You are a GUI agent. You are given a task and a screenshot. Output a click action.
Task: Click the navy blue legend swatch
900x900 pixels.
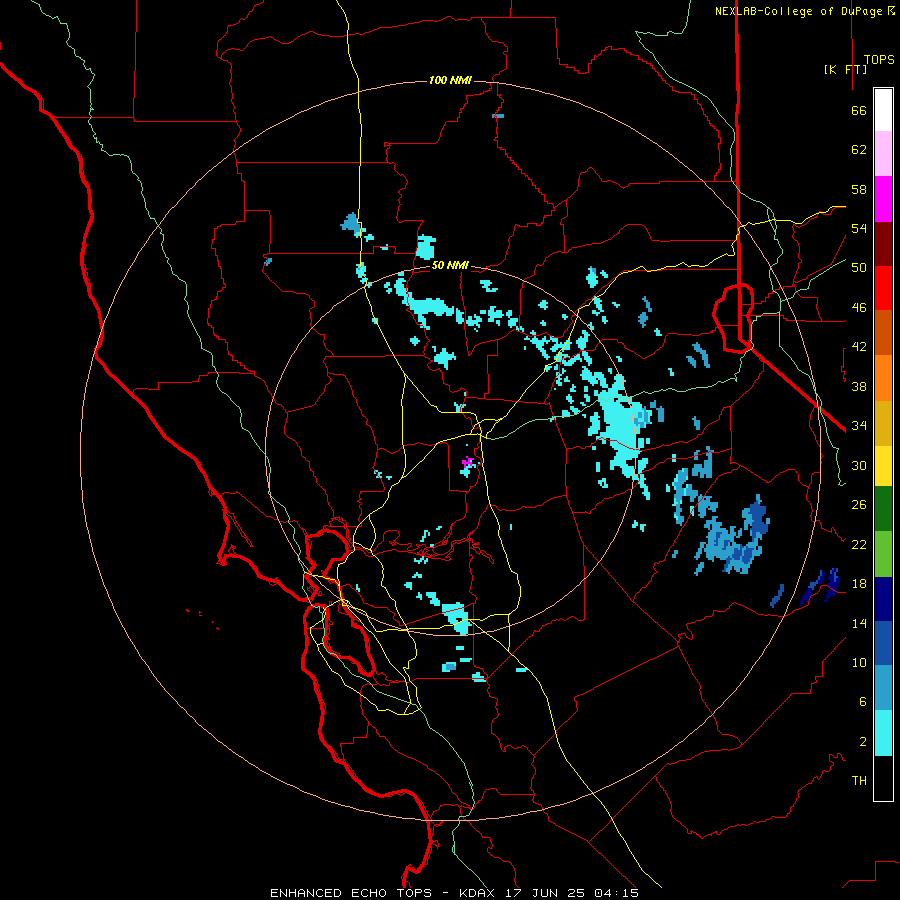[x=883, y=599]
